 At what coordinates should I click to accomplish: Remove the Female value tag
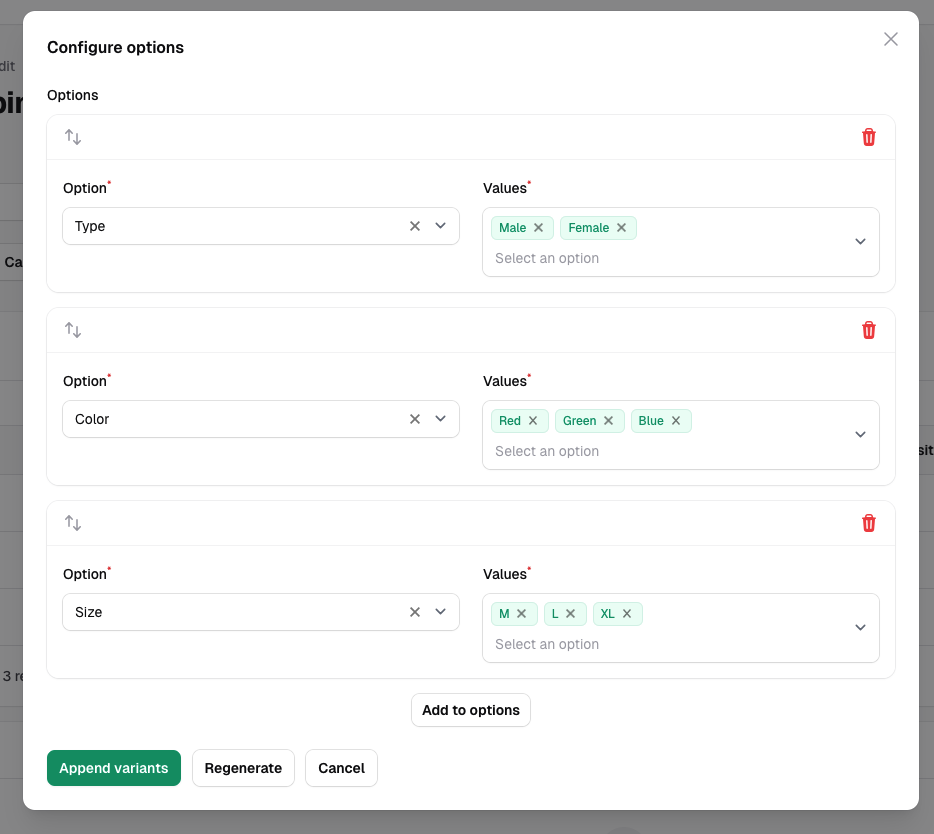(621, 228)
